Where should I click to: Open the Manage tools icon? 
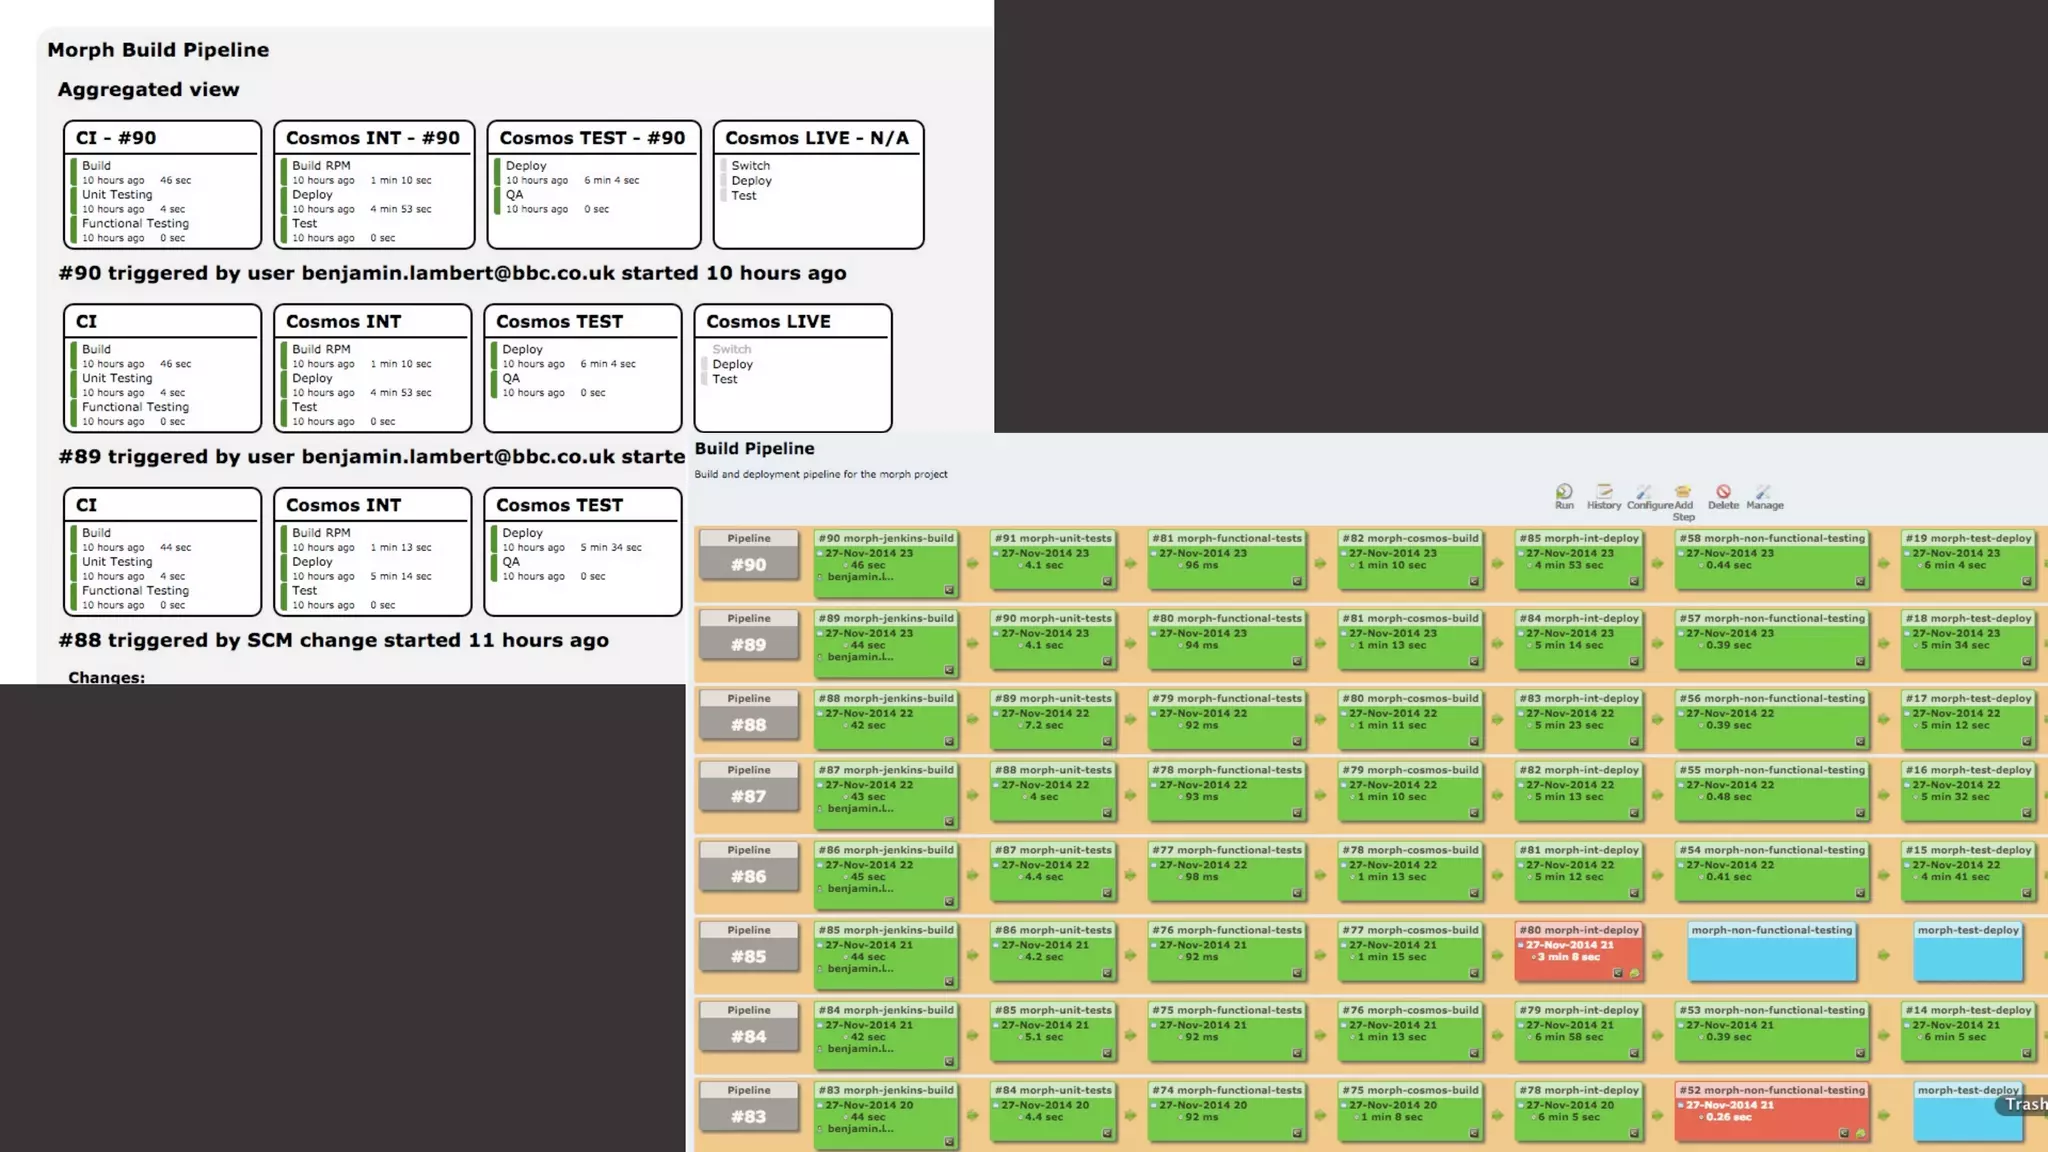(1763, 492)
